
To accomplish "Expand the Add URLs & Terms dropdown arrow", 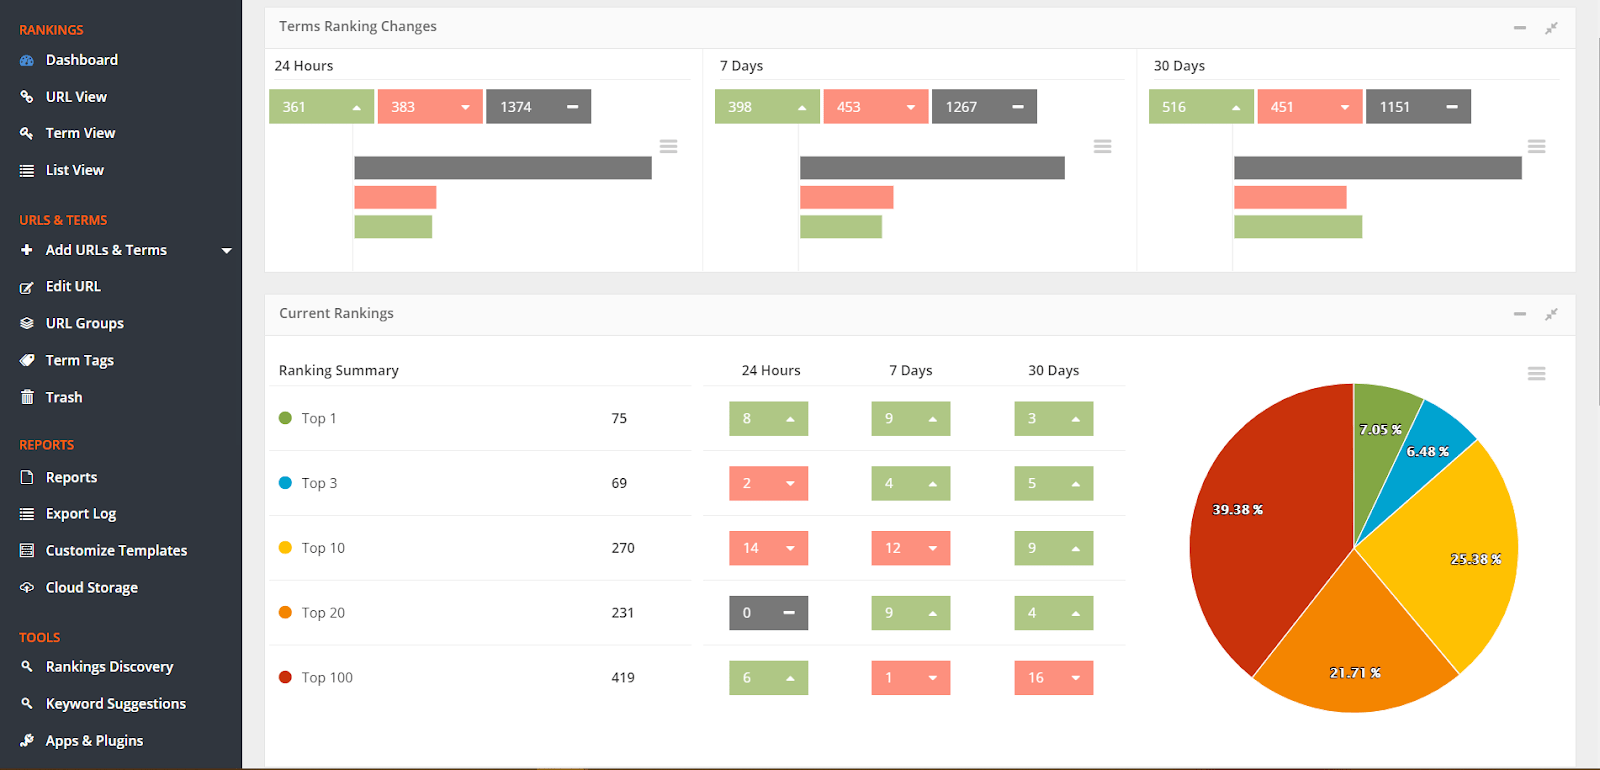I will (x=227, y=251).
